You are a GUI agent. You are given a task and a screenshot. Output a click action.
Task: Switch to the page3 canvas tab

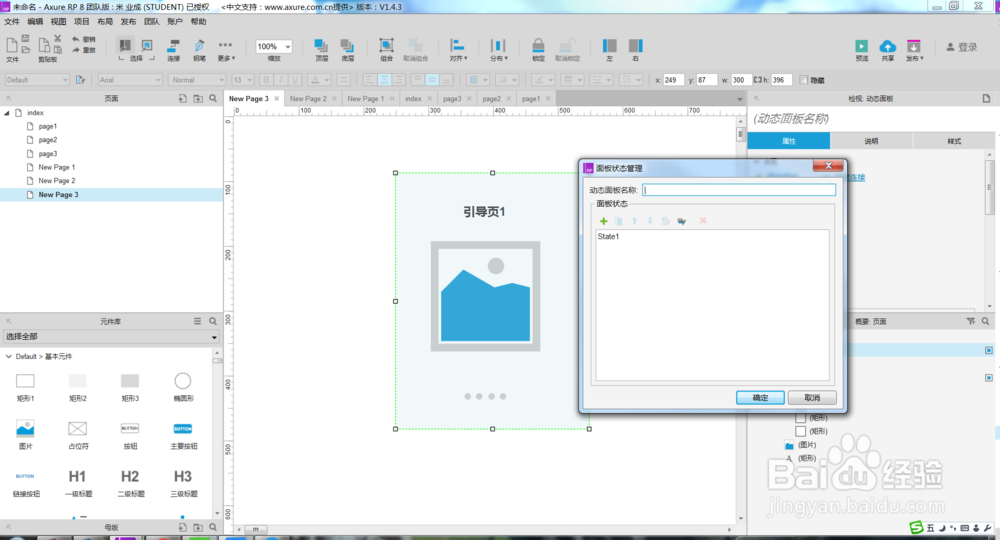pyautogui.click(x=452, y=99)
